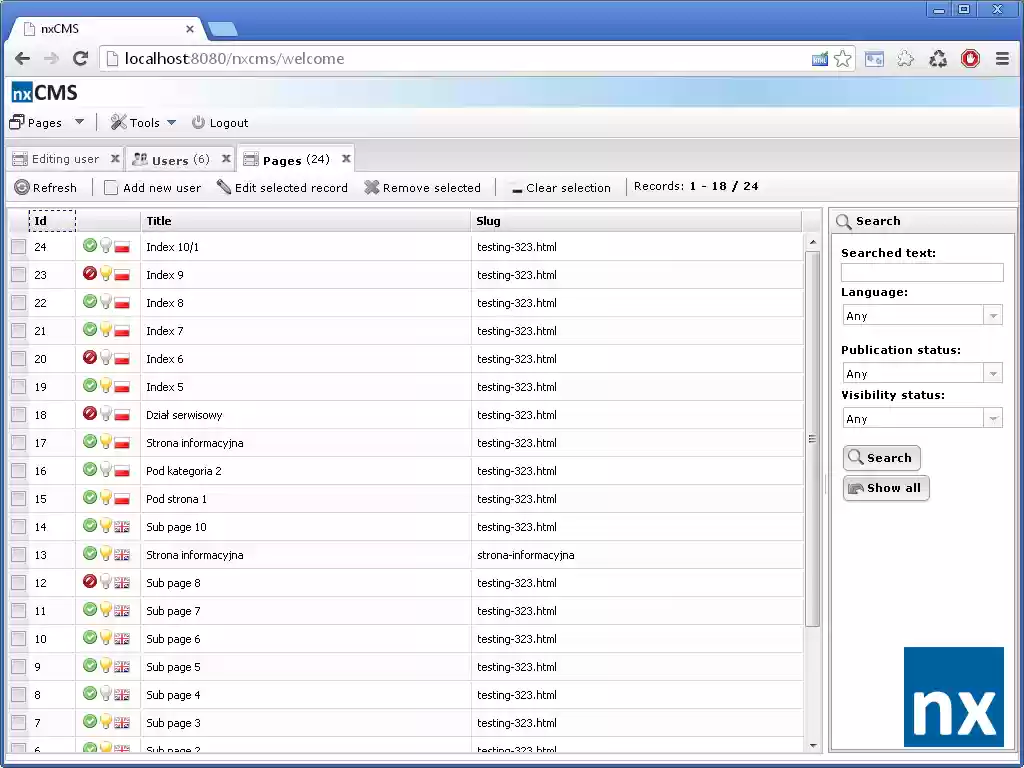Check the row checkbox for page Id 24

coord(18,247)
